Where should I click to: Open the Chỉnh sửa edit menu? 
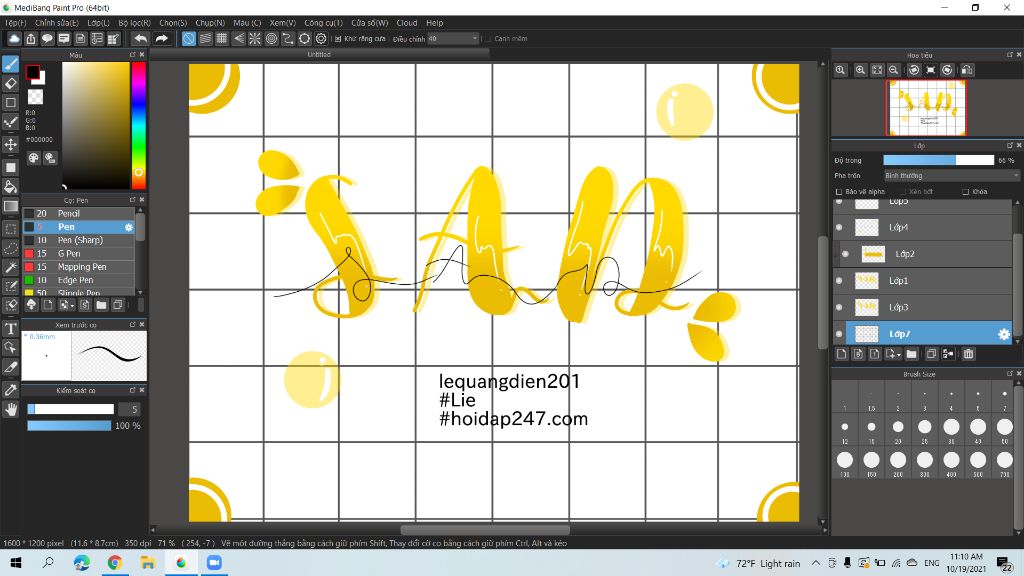(57, 23)
